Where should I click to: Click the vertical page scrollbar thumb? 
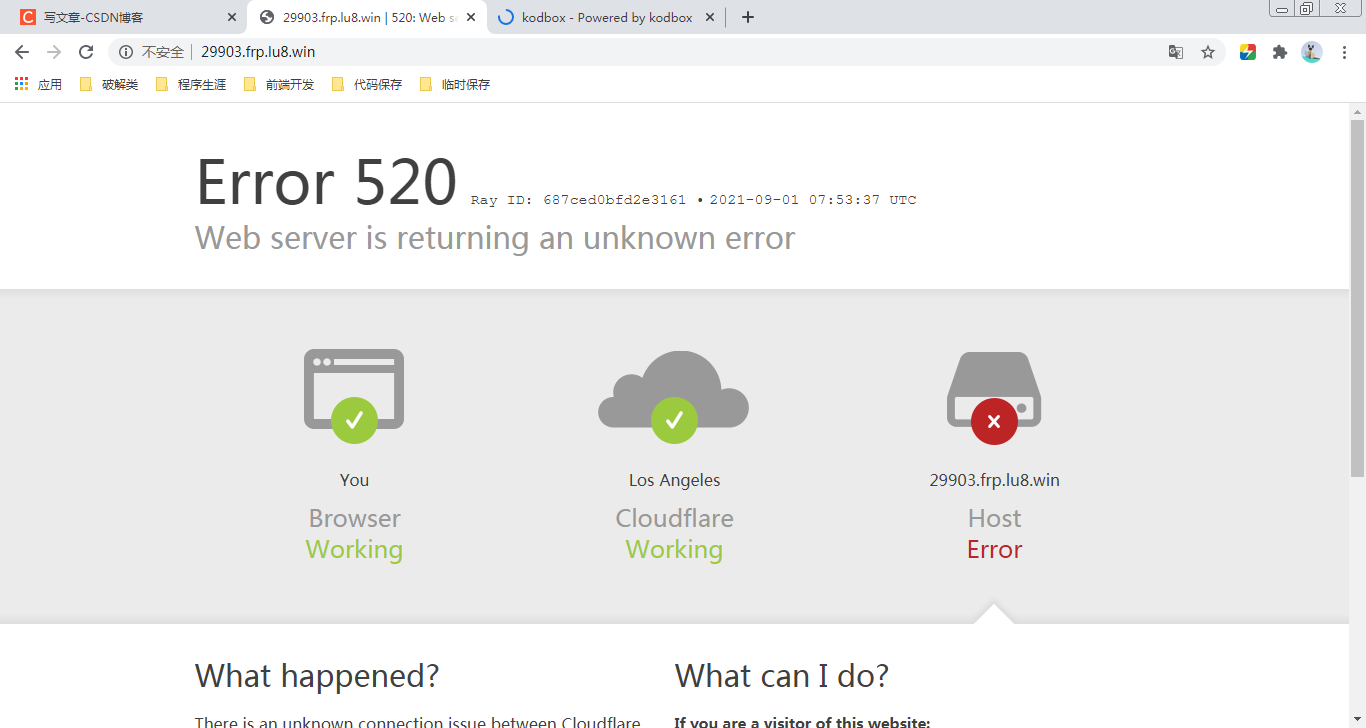[1357, 298]
